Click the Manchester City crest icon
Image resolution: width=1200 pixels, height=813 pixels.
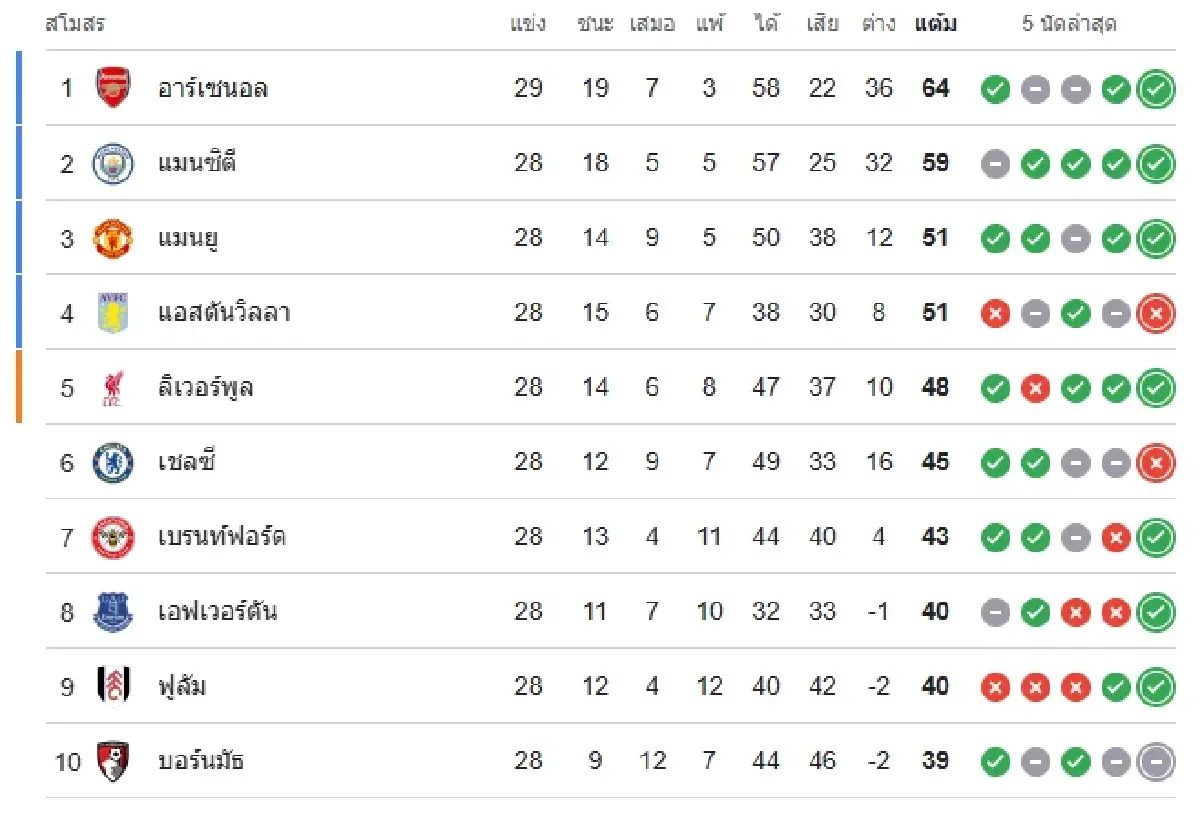pos(113,163)
